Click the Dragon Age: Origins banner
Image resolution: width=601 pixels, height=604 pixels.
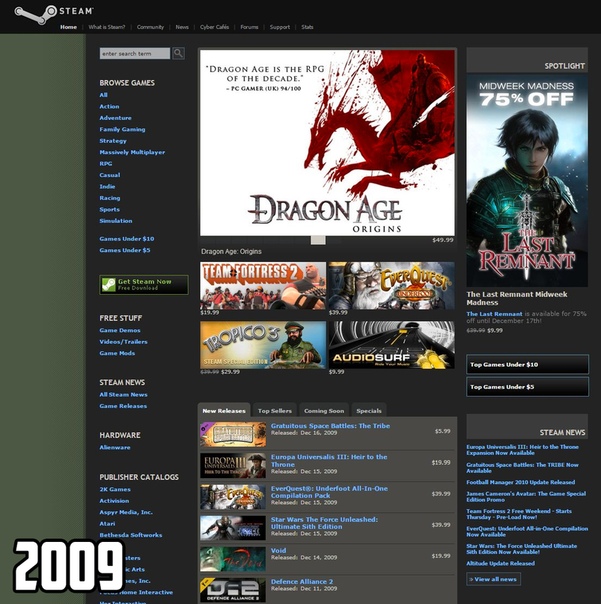tap(327, 143)
